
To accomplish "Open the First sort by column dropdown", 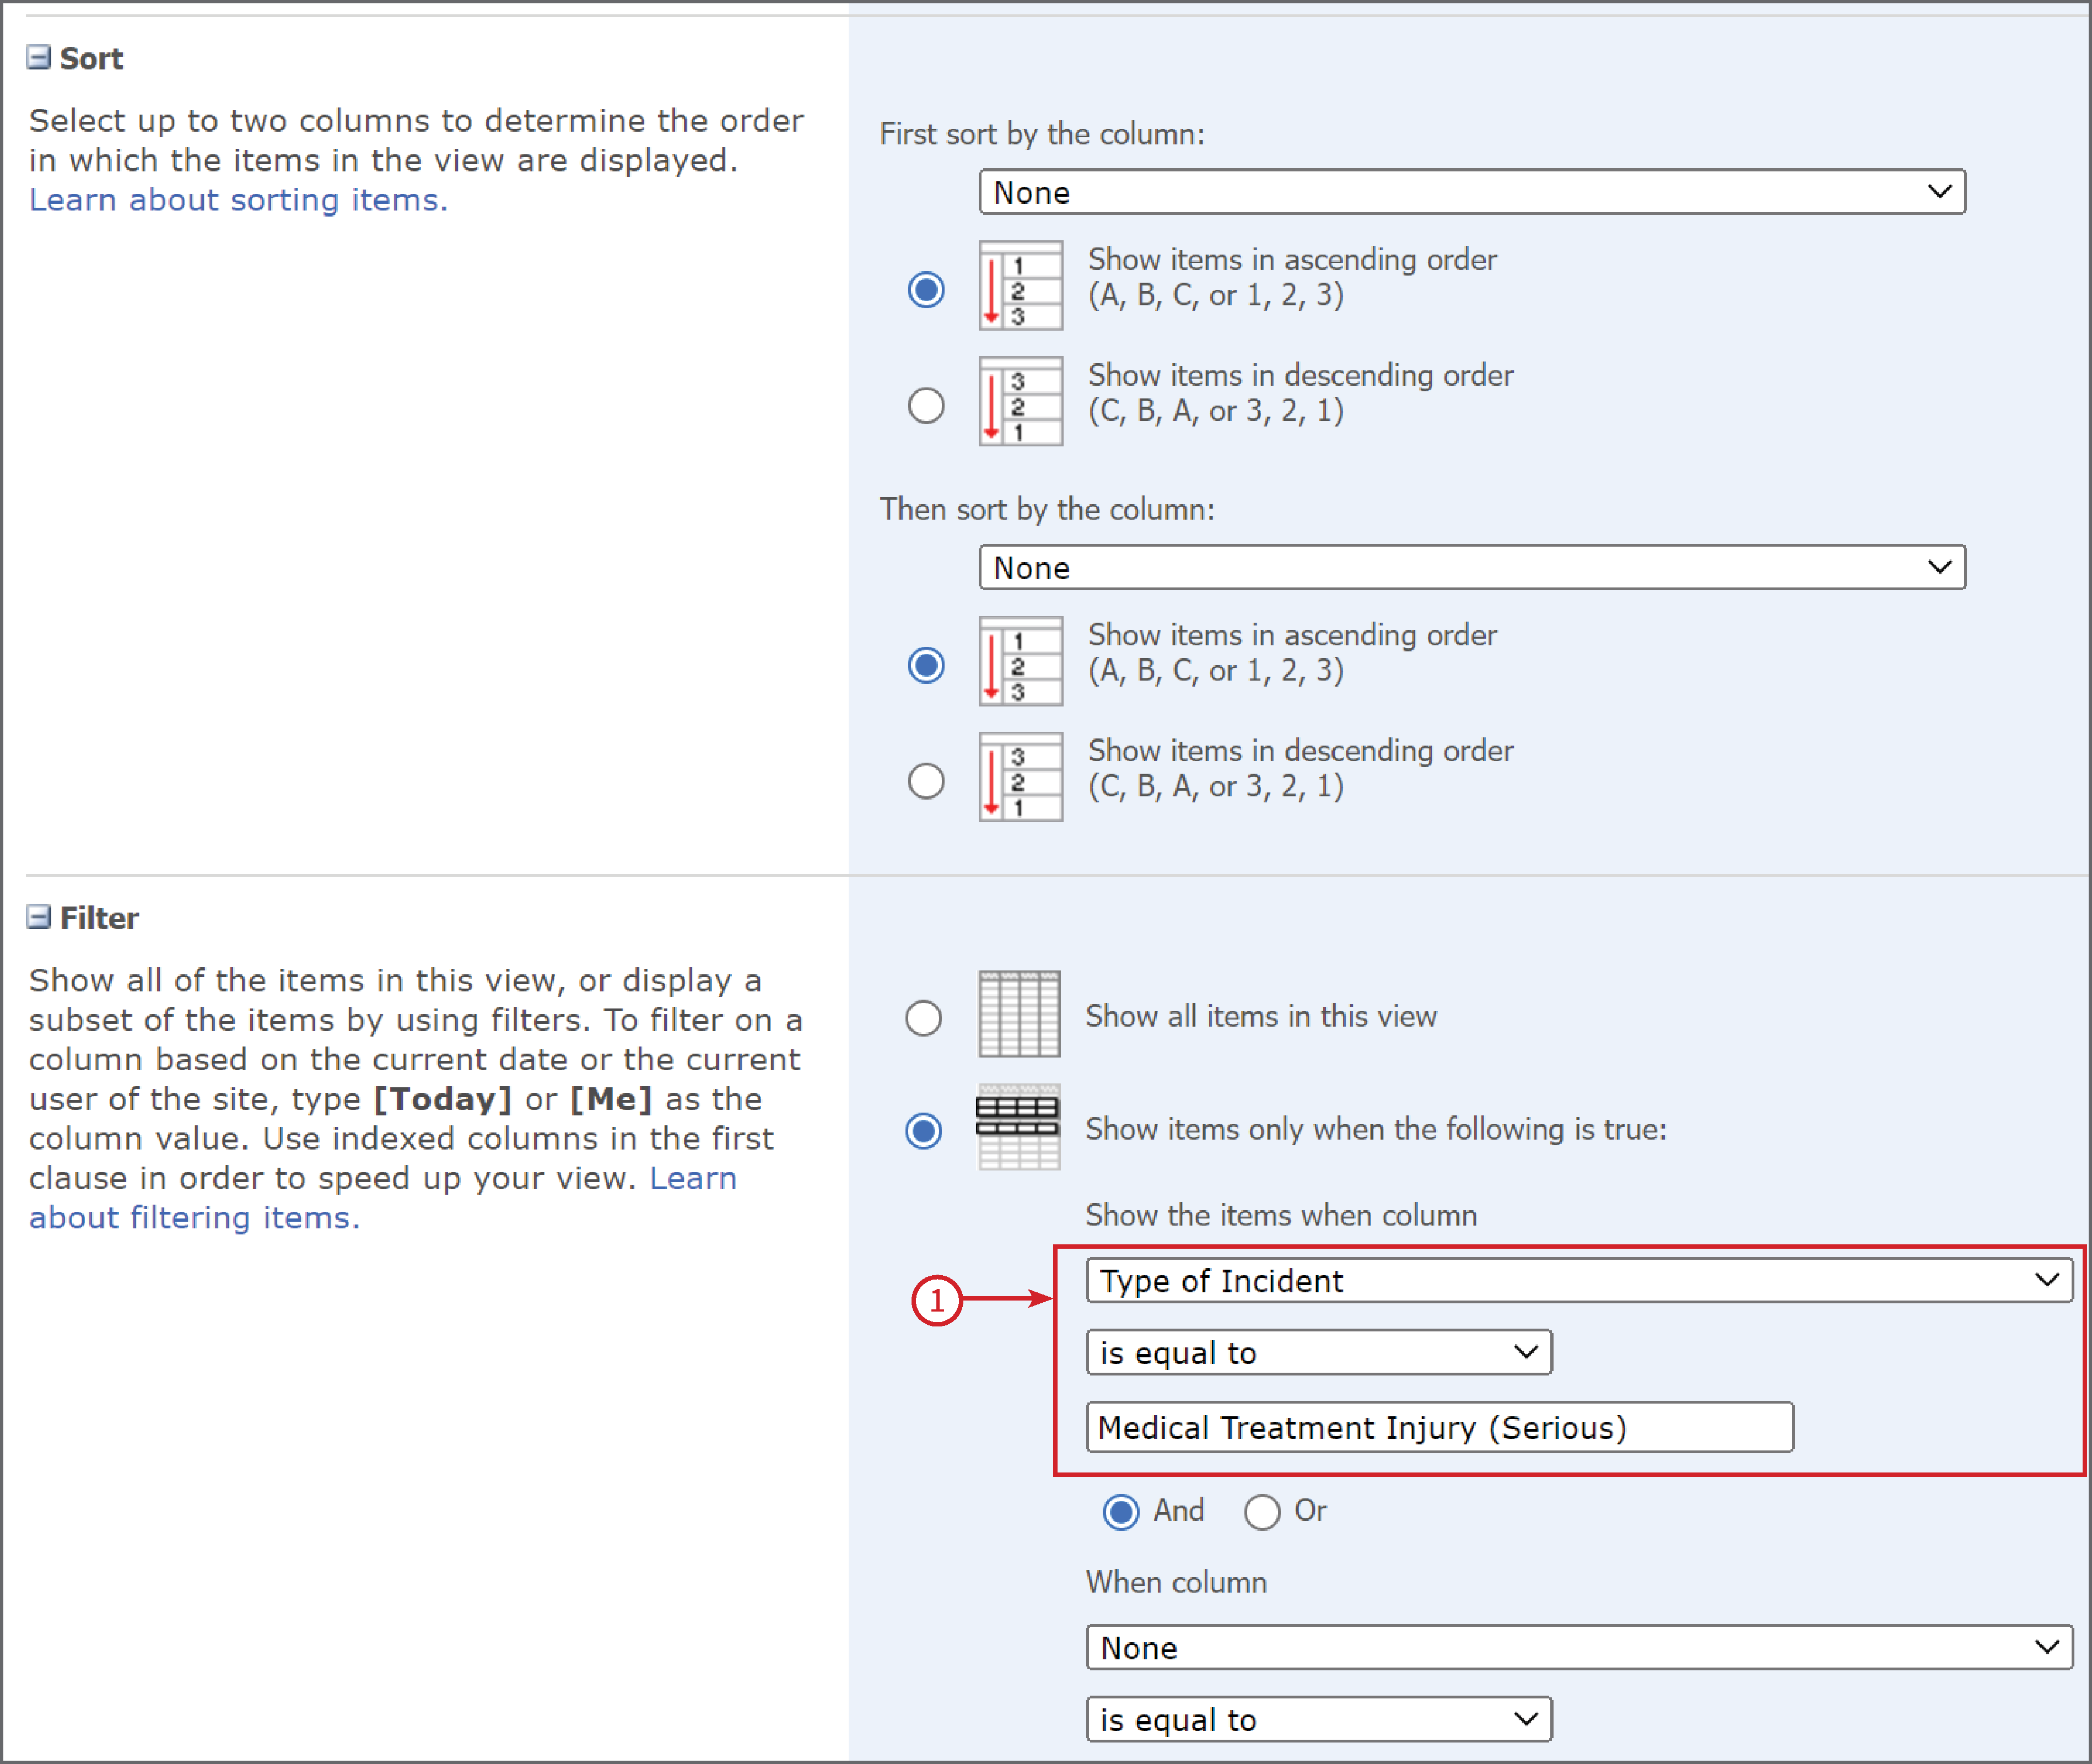I will (x=1472, y=192).
